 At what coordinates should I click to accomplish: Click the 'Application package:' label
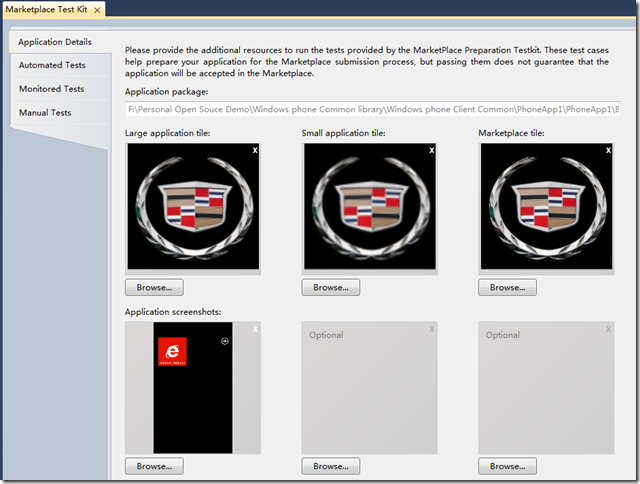pos(167,92)
